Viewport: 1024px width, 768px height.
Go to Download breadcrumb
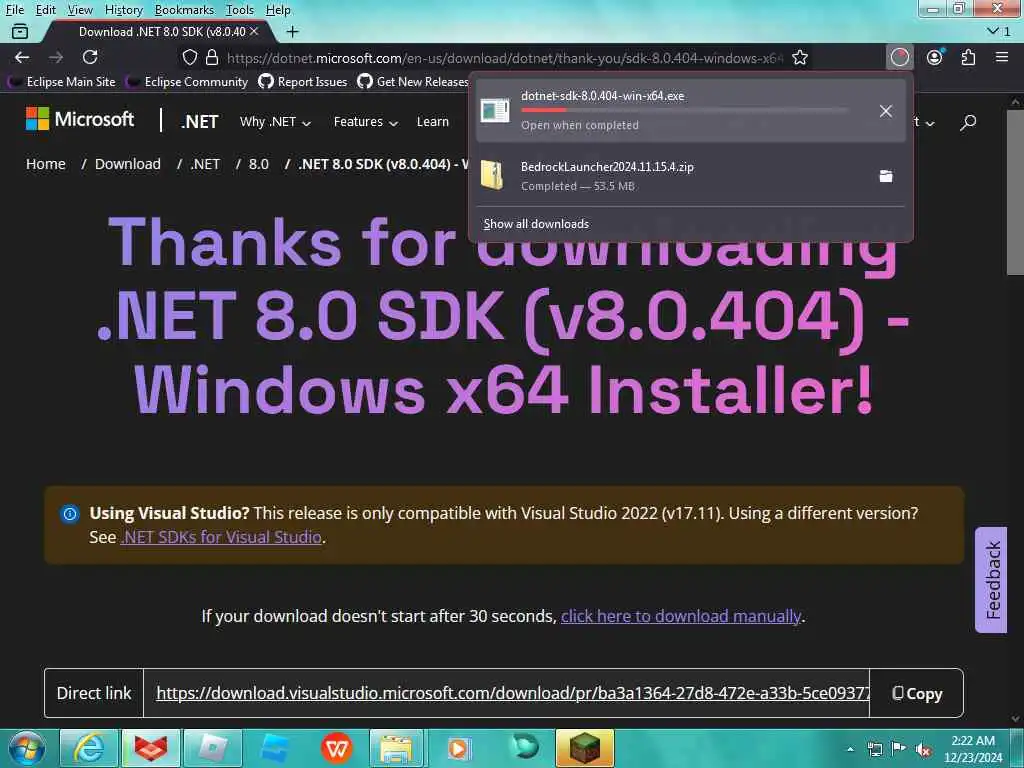click(127, 164)
